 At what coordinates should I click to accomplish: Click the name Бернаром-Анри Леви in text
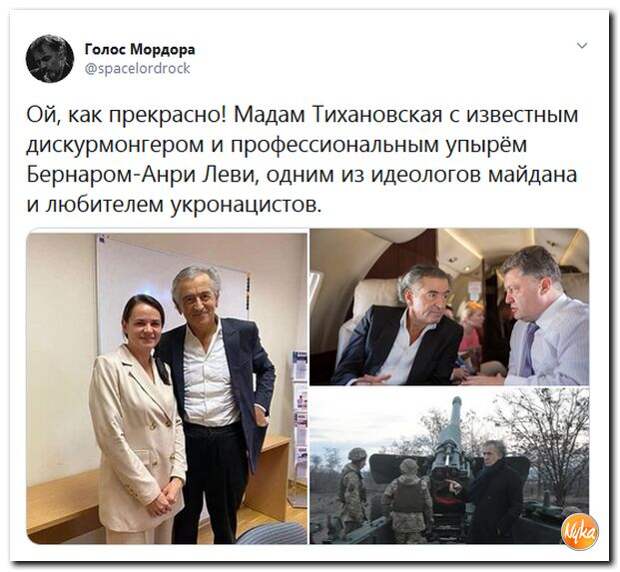(x=142, y=175)
